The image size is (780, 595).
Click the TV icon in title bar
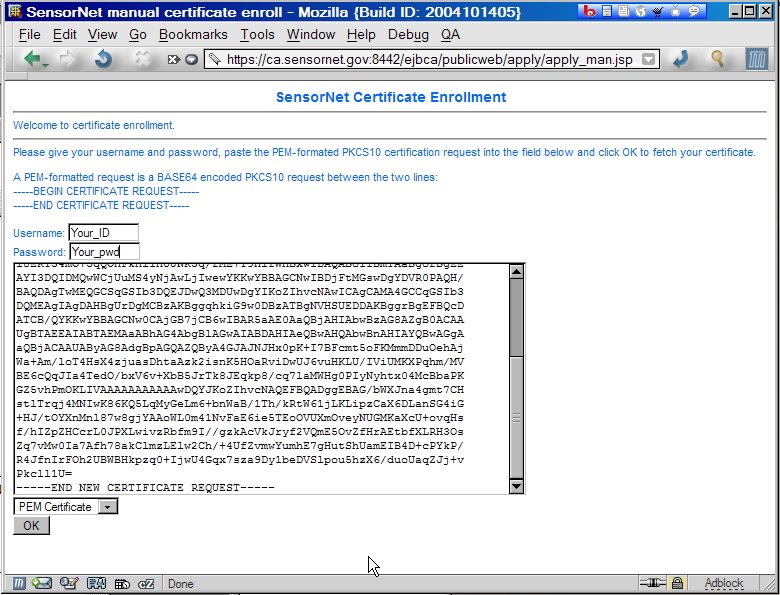(x=675, y=11)
